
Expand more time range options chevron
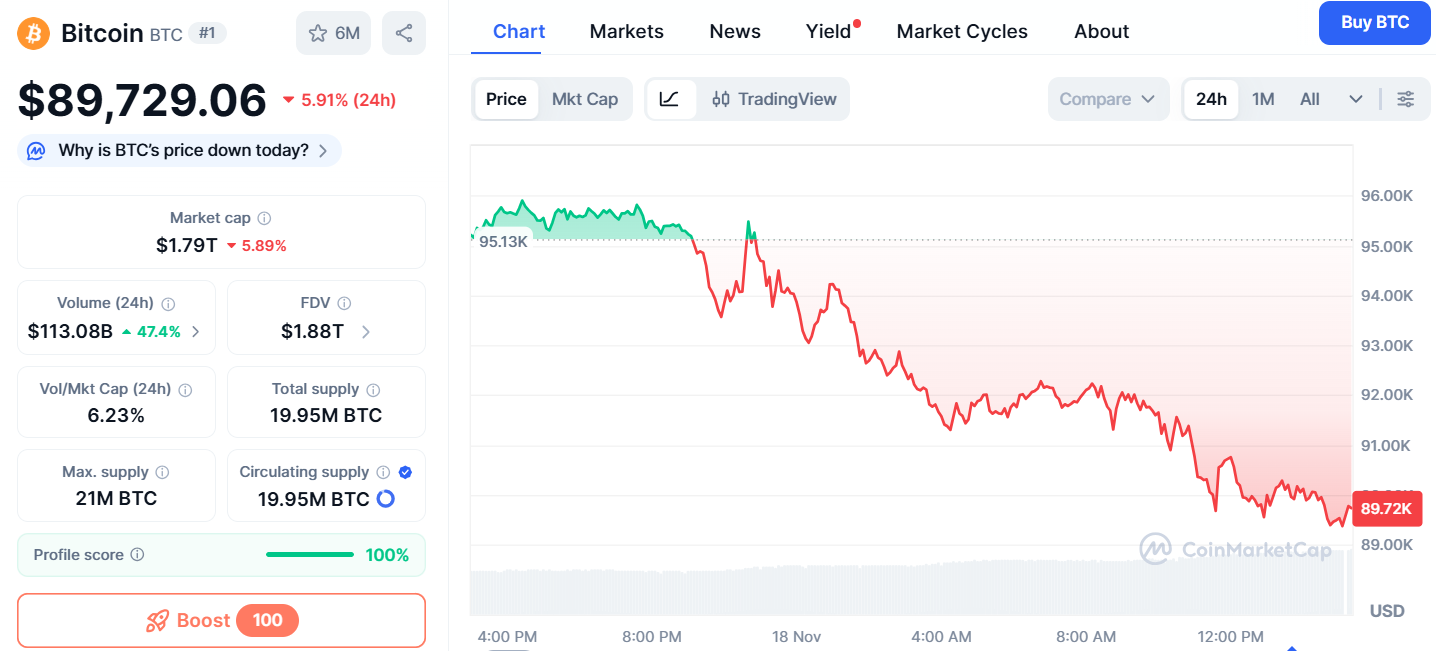point(1356,99)
